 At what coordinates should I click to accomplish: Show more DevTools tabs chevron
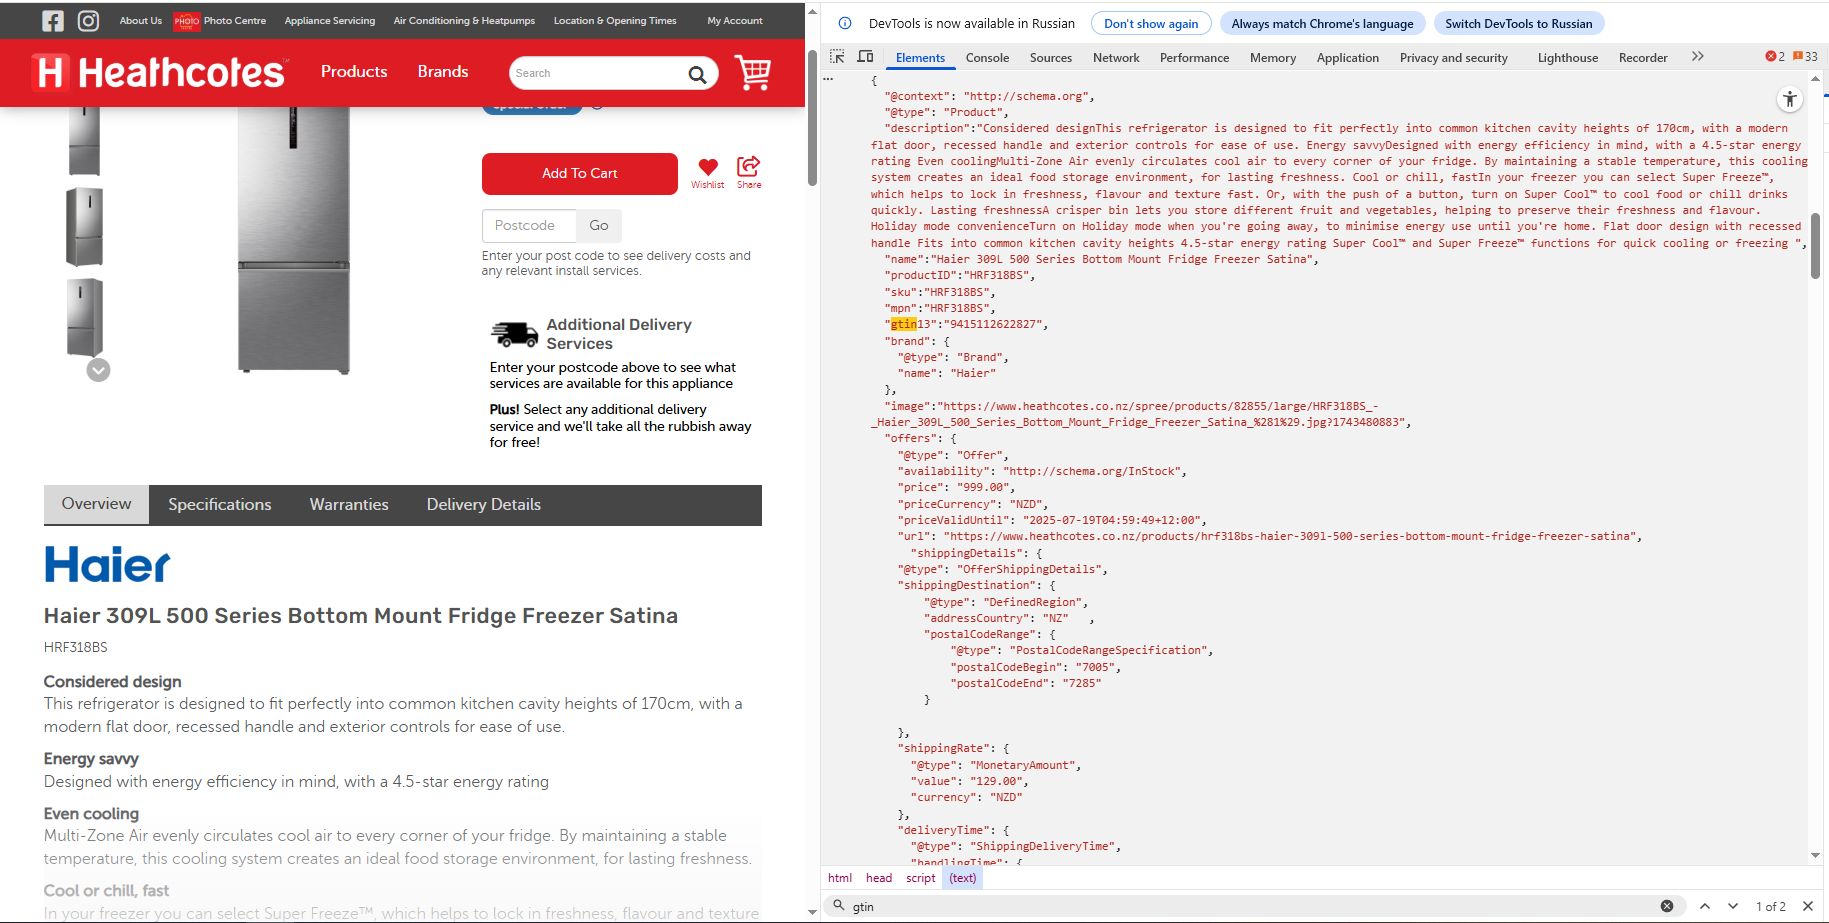click(1698, 57)
